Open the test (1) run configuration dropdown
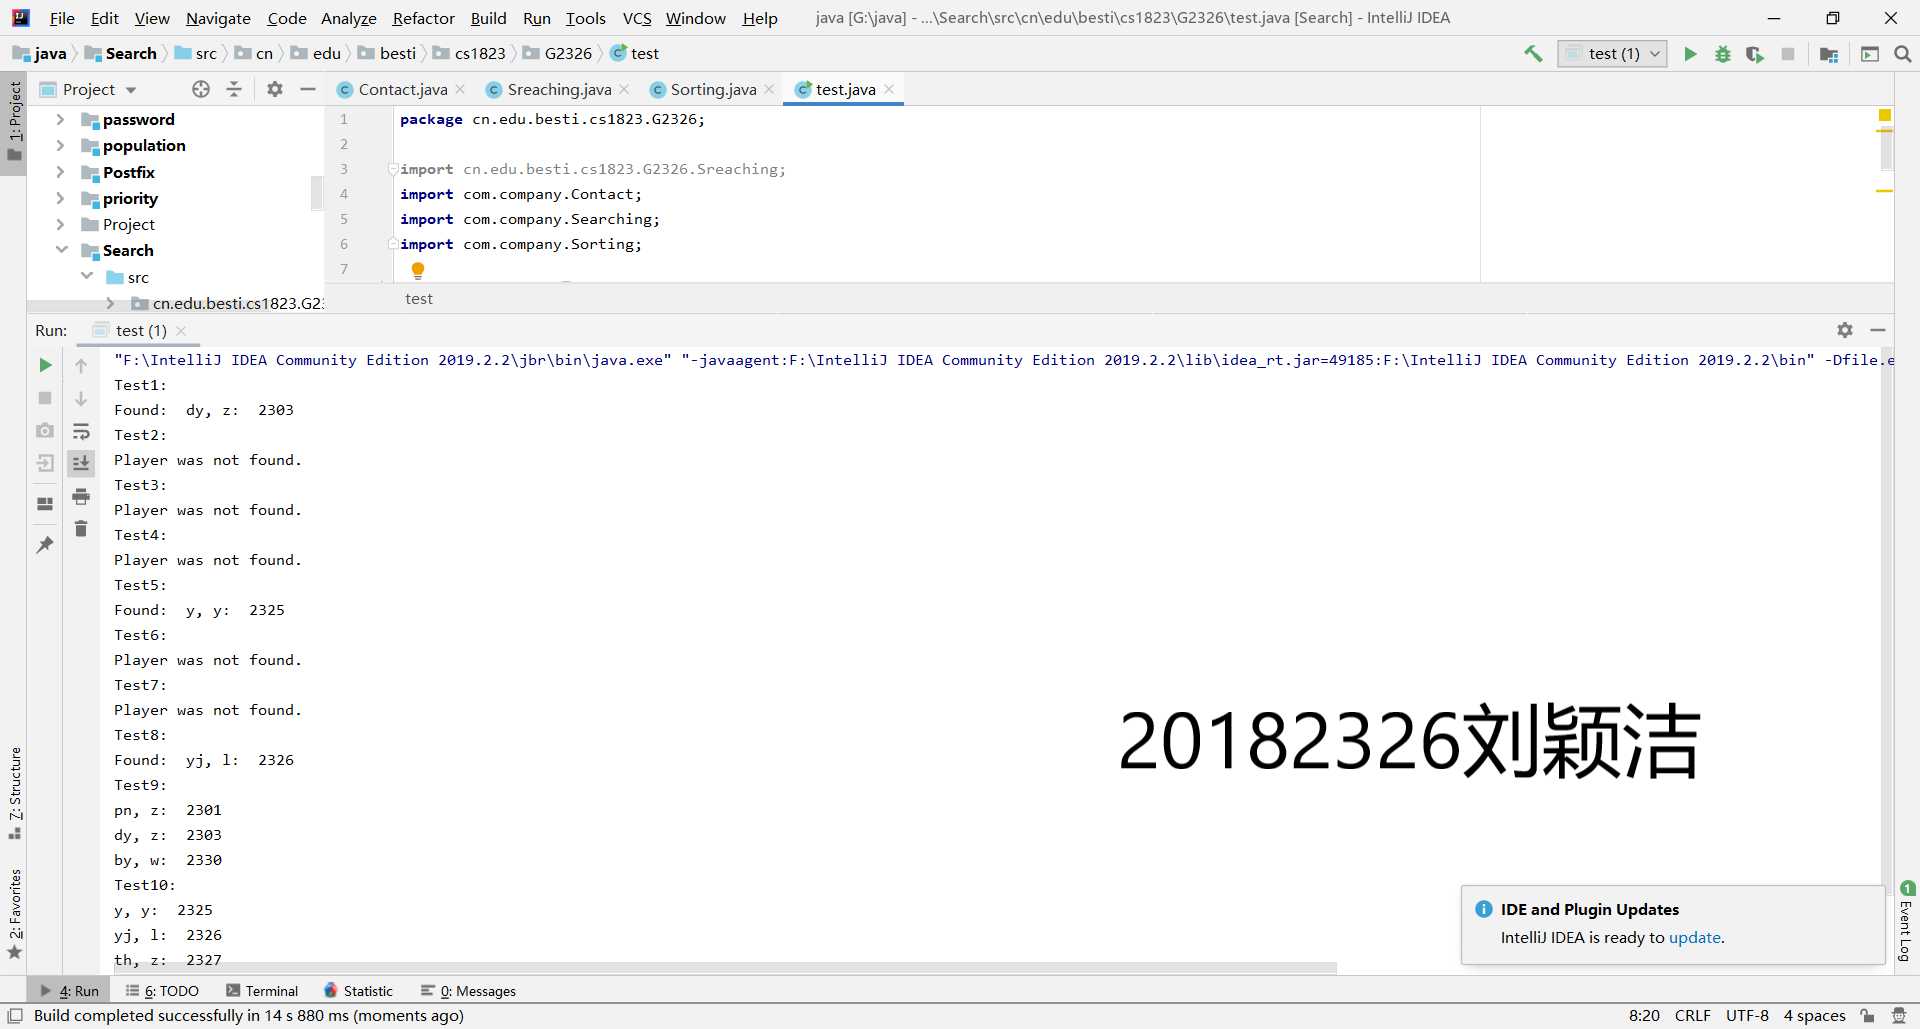Screen dimensions: 1920x1029 click(x=1612, y=54)
